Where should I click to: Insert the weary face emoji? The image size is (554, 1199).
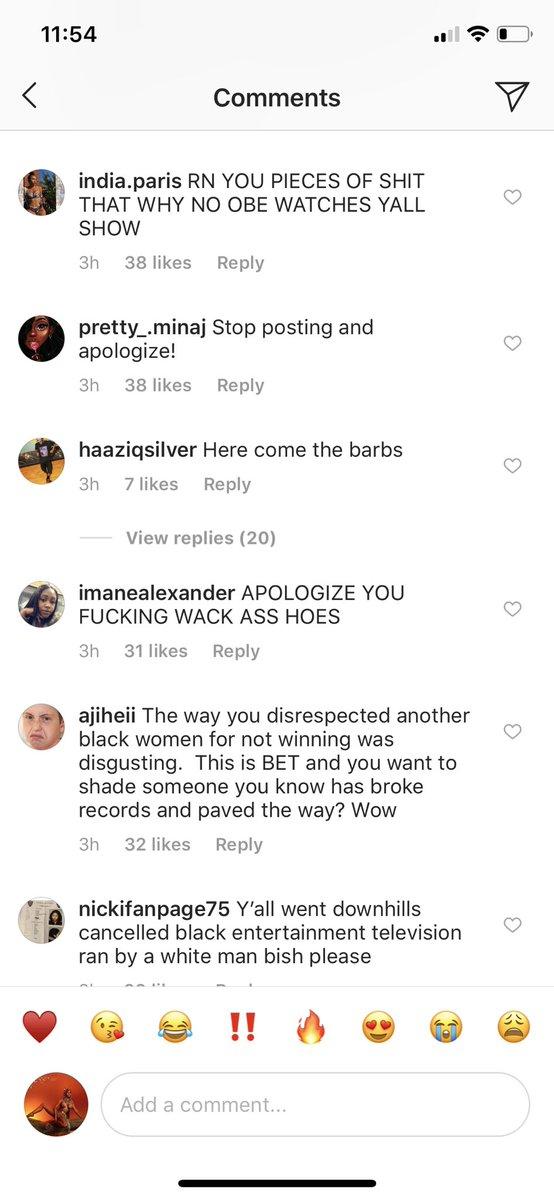point(513,1027)
